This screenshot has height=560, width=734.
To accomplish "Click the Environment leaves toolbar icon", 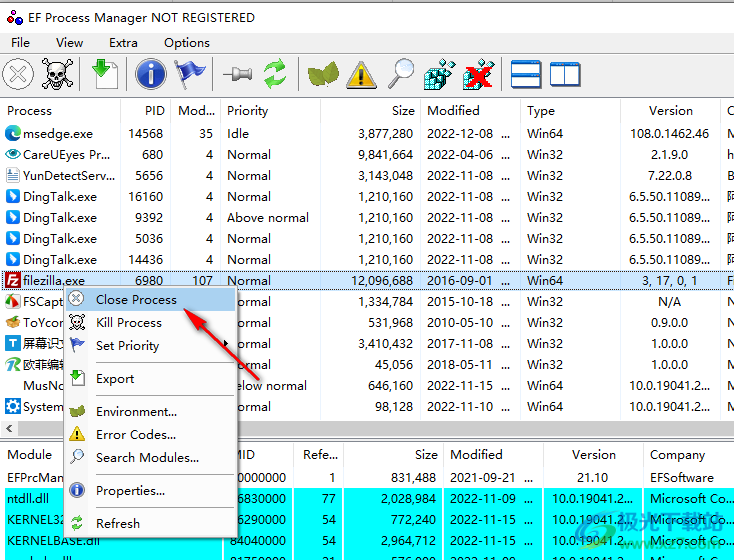I will tap(323, 74).
